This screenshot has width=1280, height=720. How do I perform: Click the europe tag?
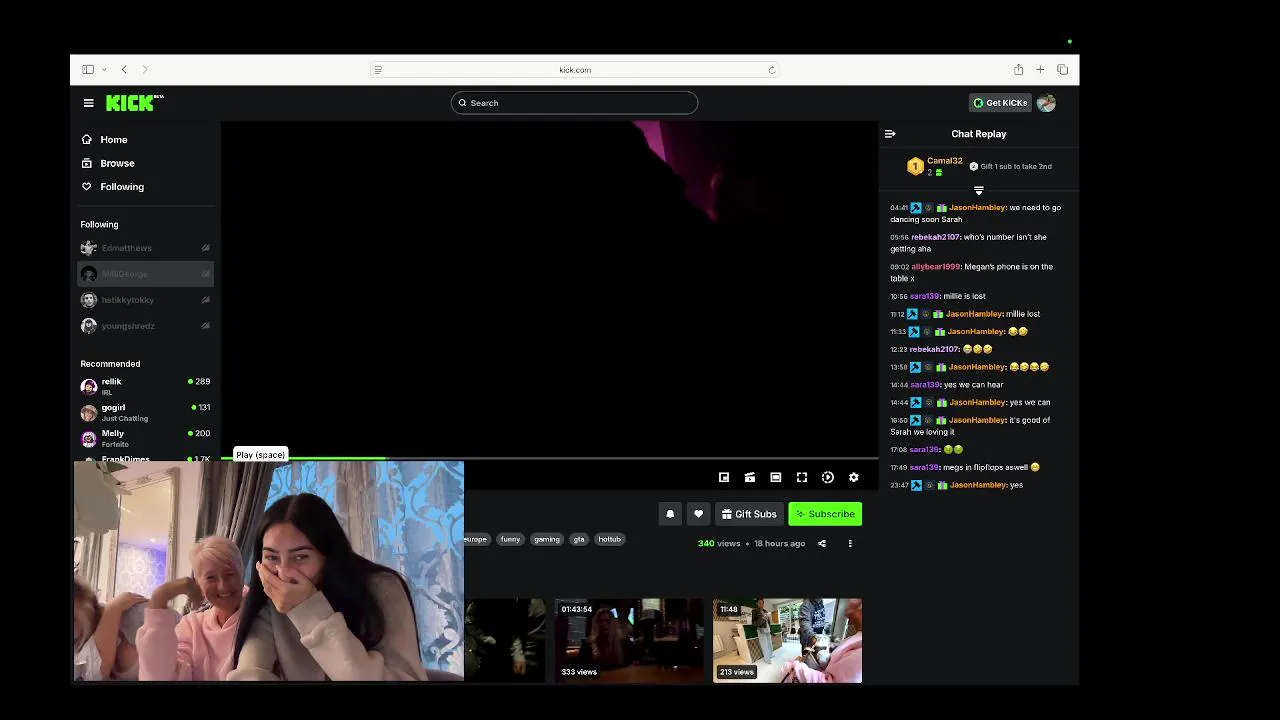(x=476, y=539)
